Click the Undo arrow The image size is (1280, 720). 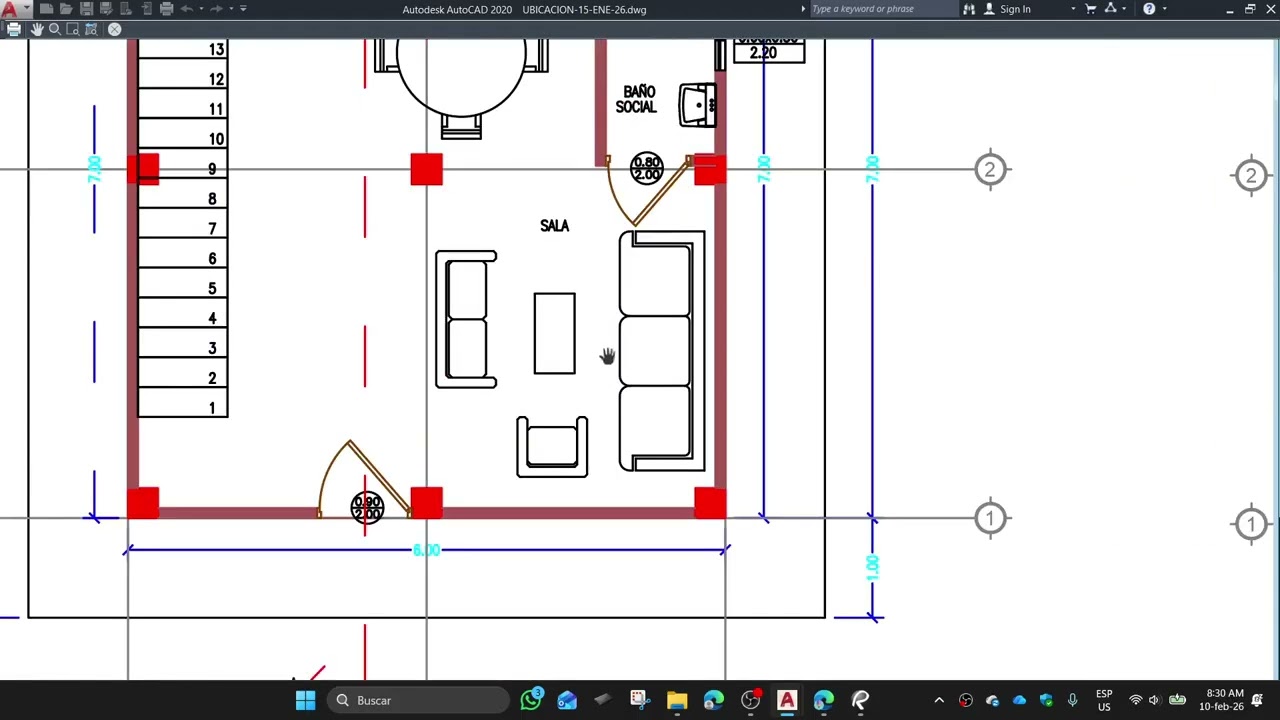point(186,9)
